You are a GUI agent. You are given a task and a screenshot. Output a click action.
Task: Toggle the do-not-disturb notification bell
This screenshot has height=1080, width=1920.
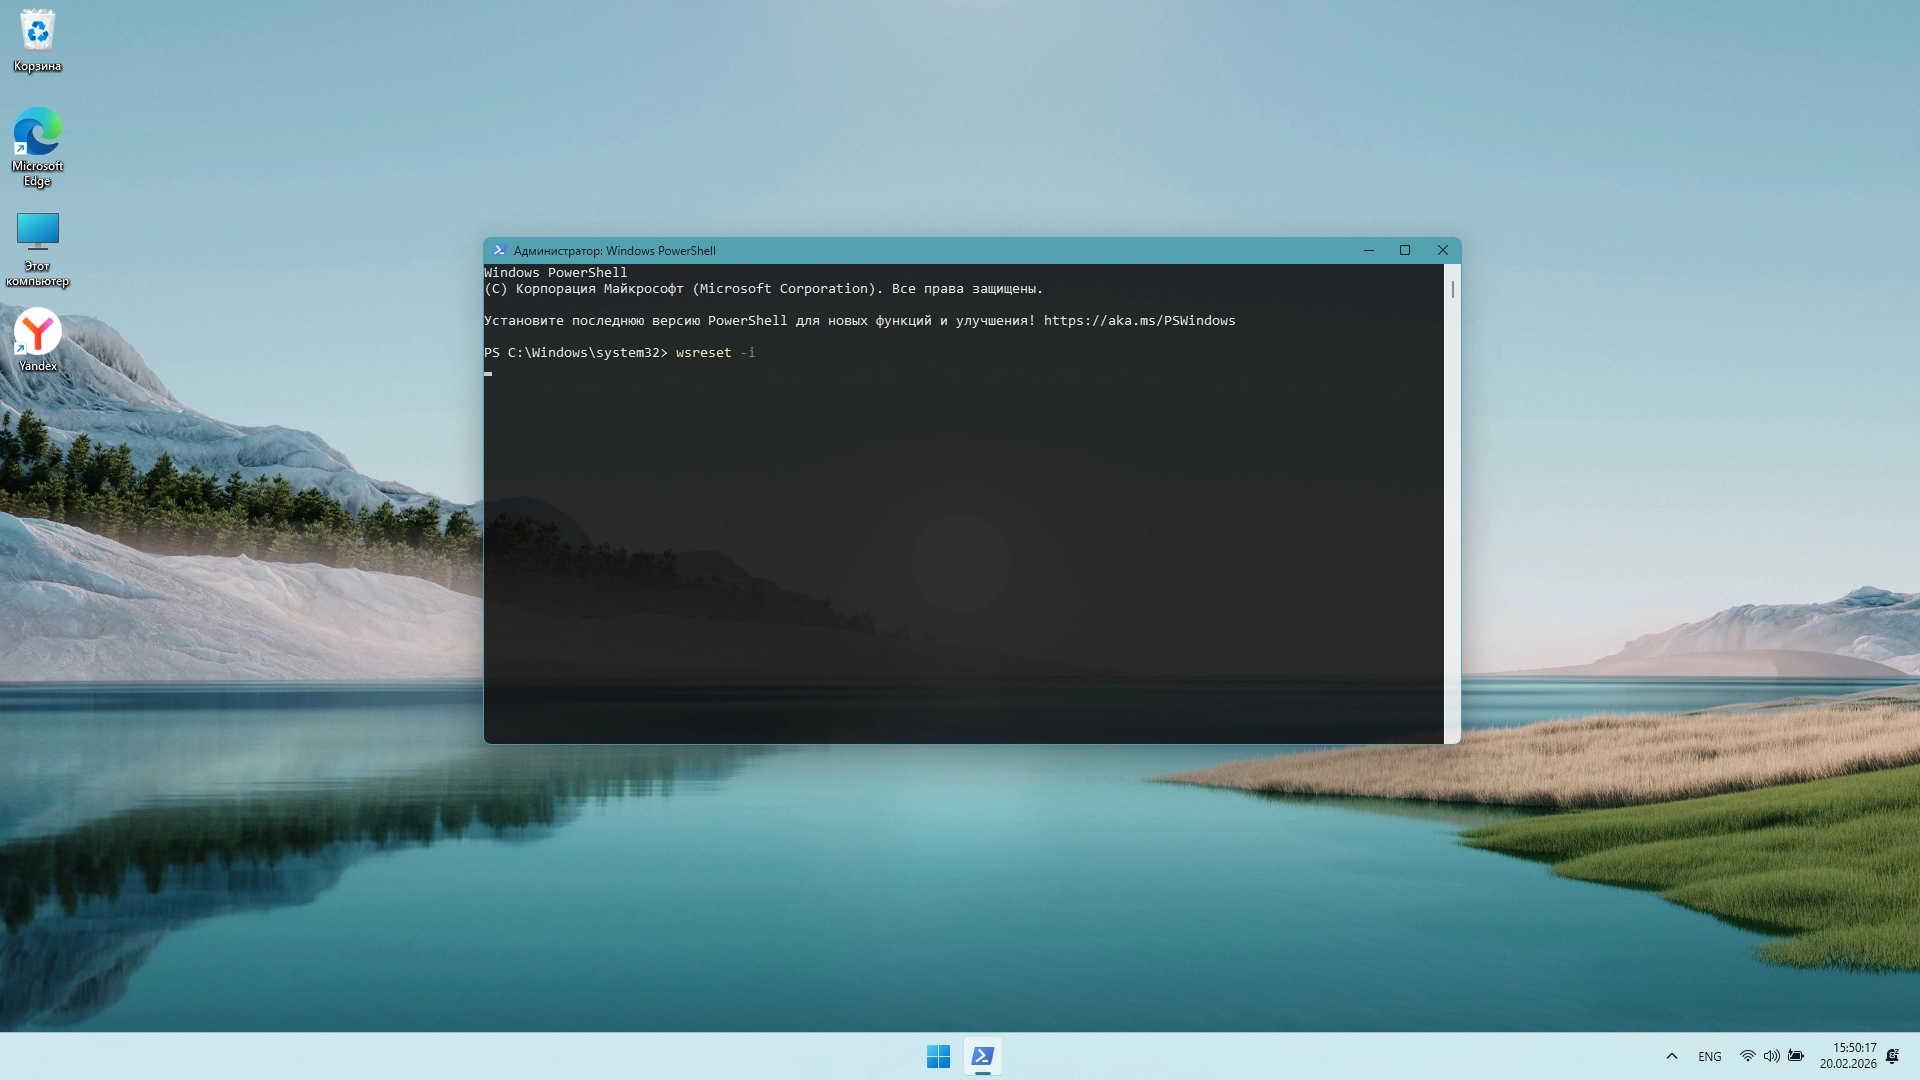pos(1892,1056)
